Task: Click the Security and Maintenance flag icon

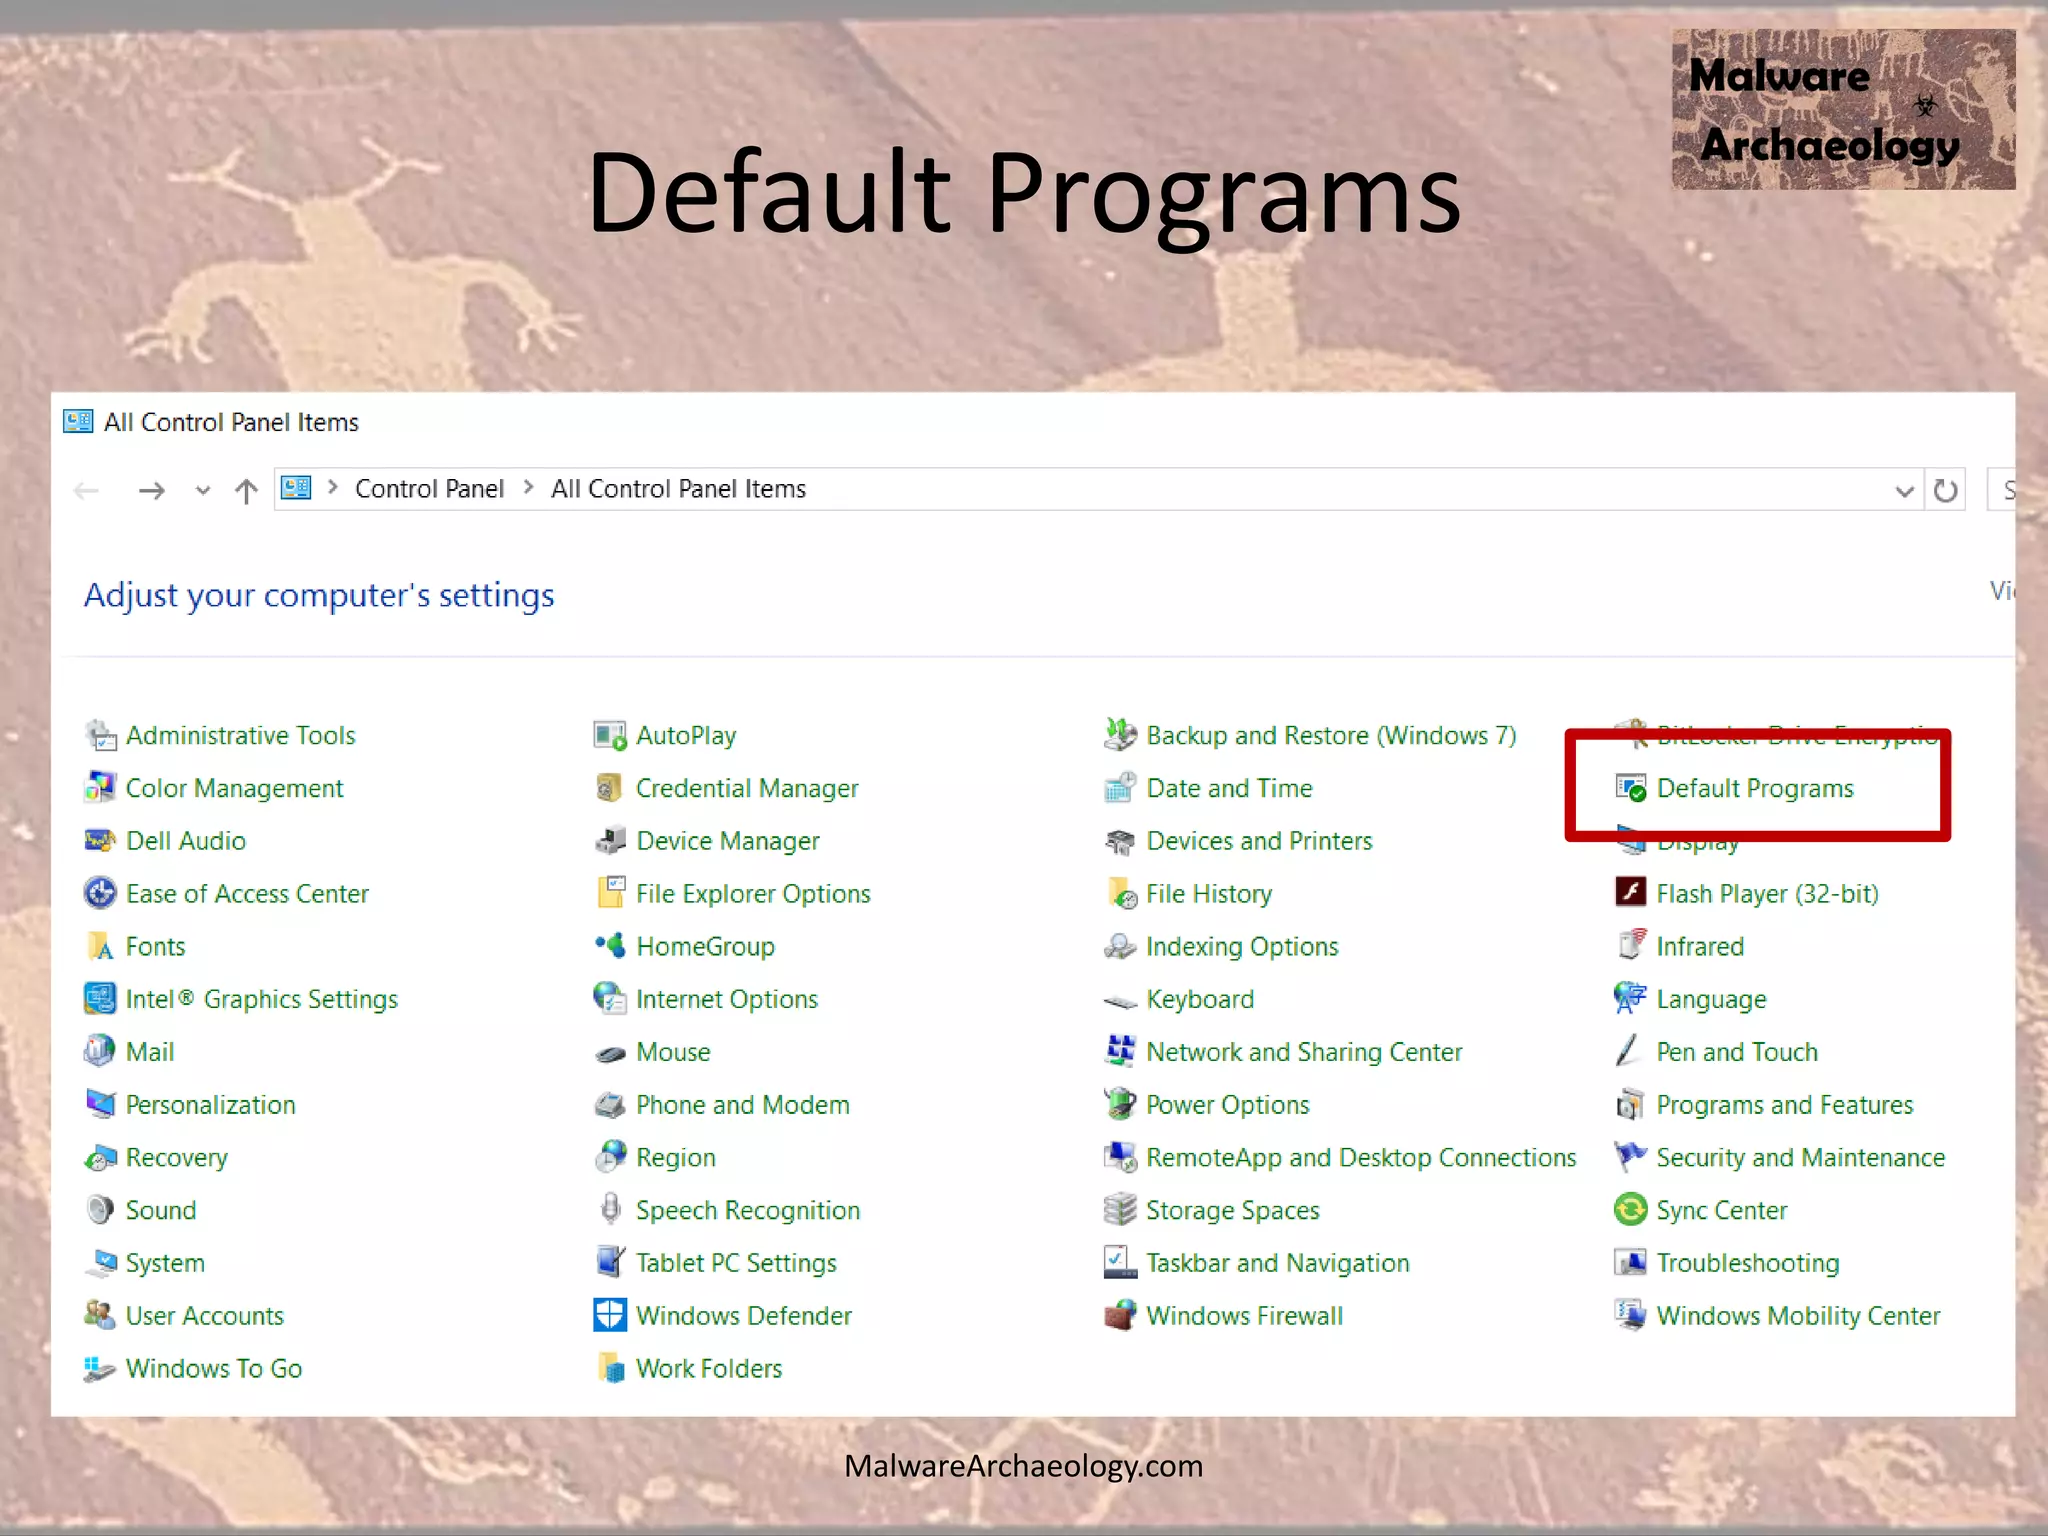Action: coord(1630,1157)
